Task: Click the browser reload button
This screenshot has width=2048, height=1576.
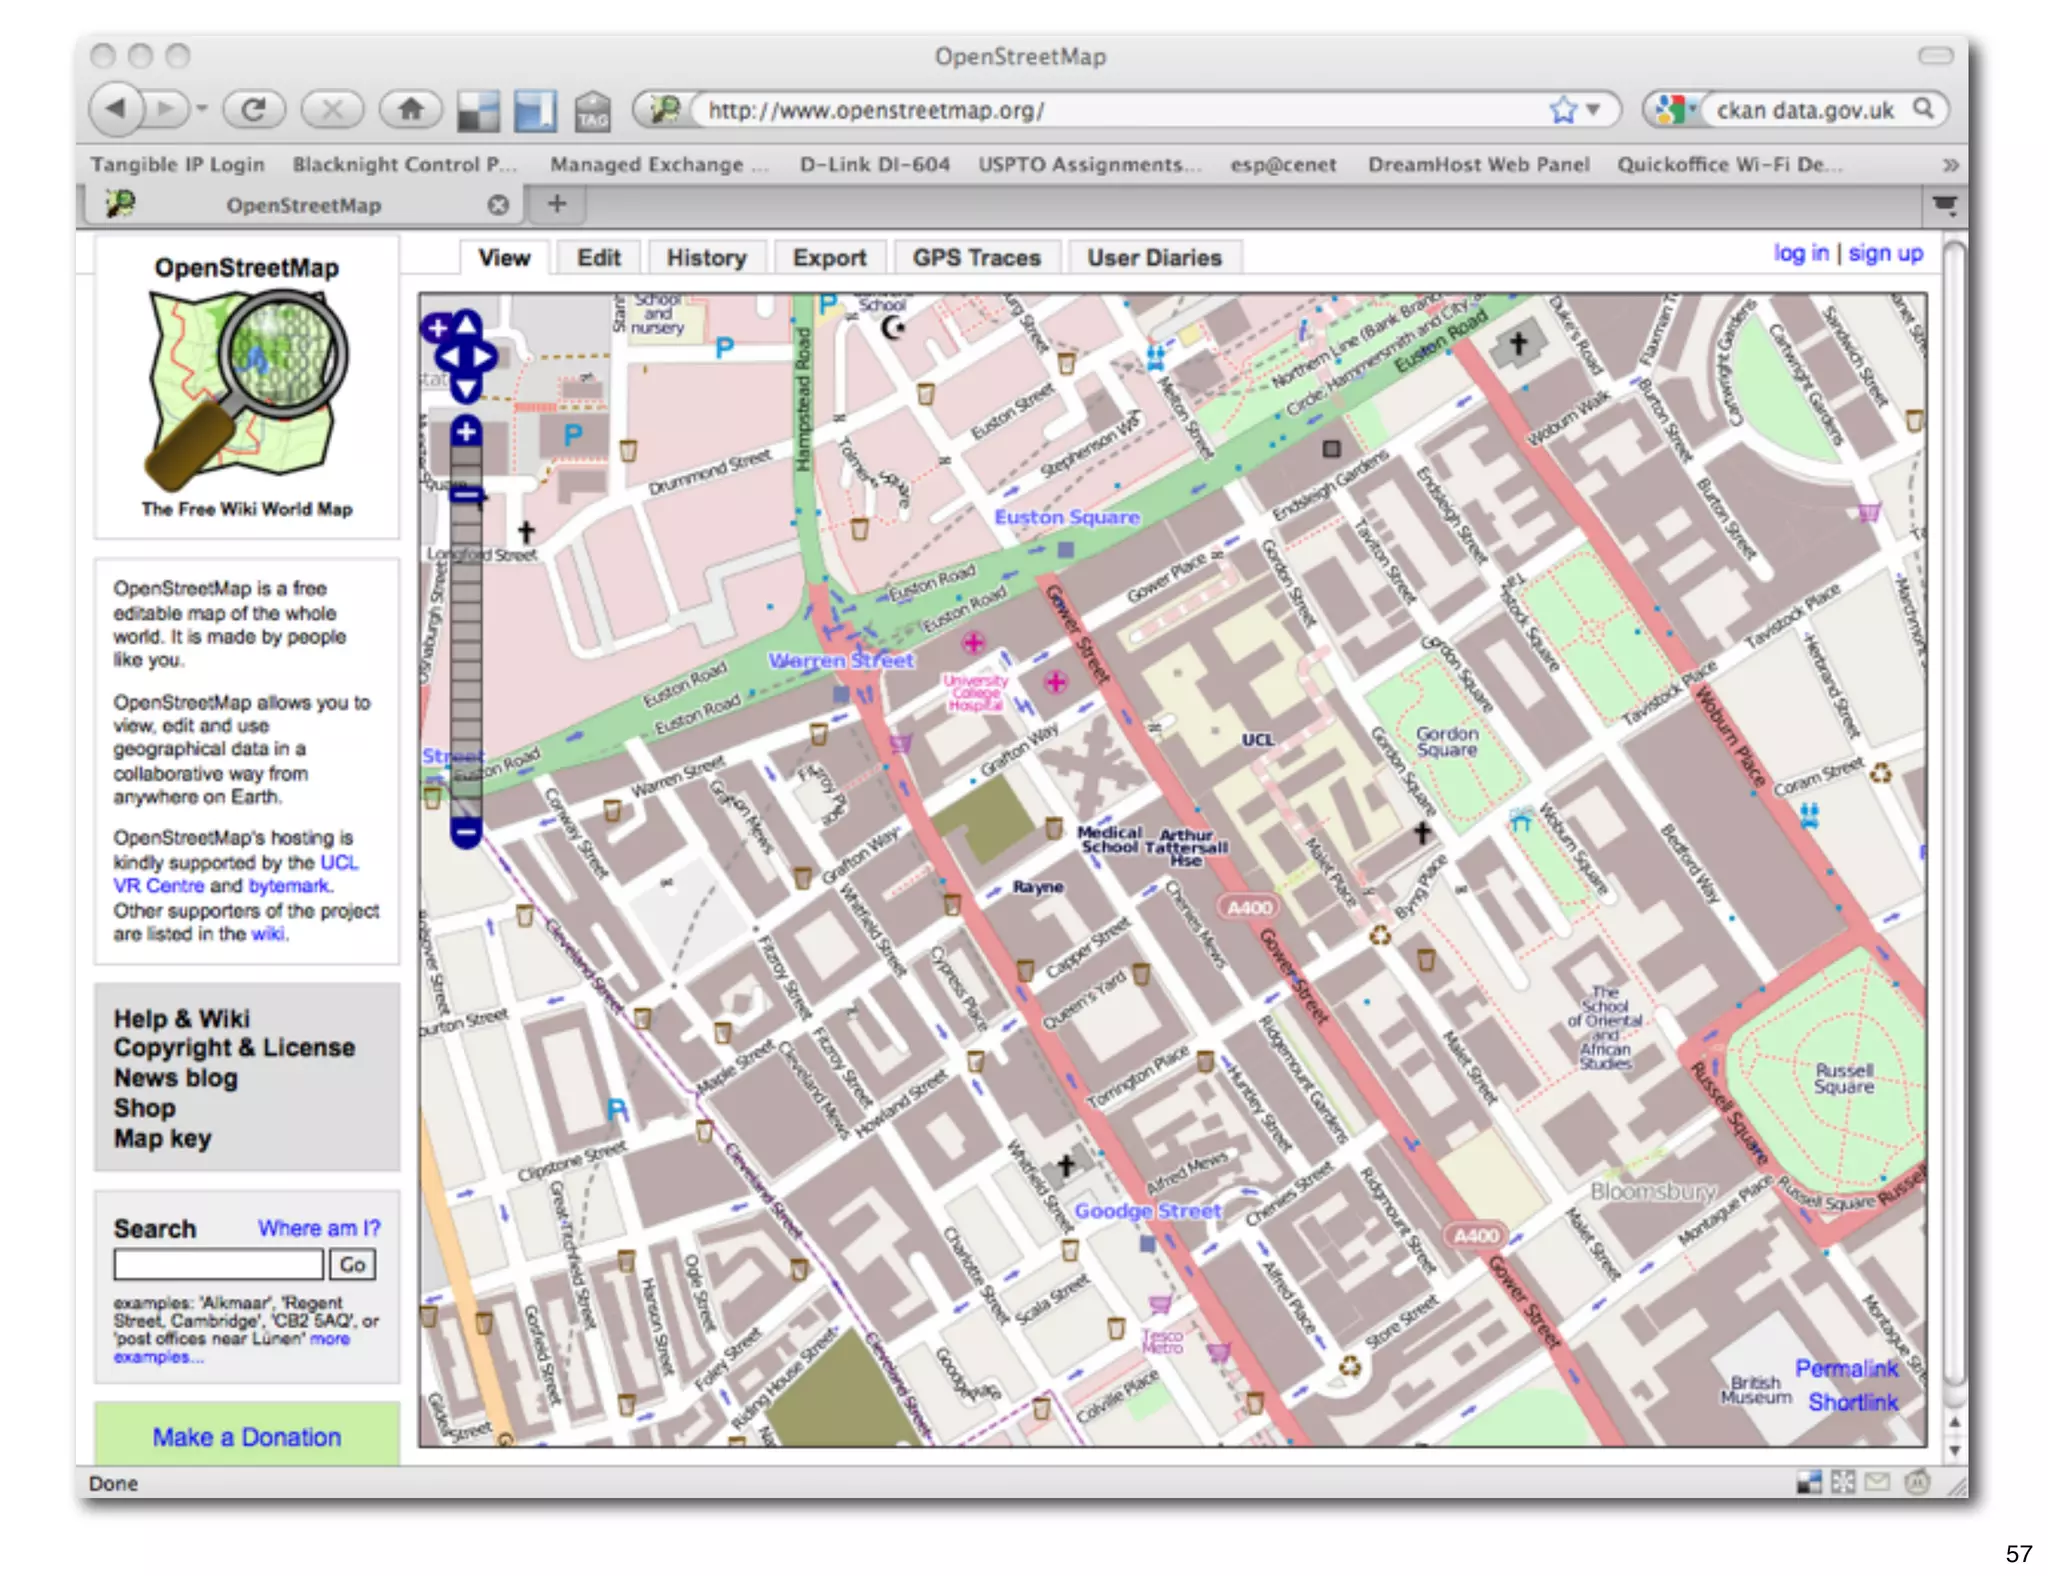Action: pos(253,109)
